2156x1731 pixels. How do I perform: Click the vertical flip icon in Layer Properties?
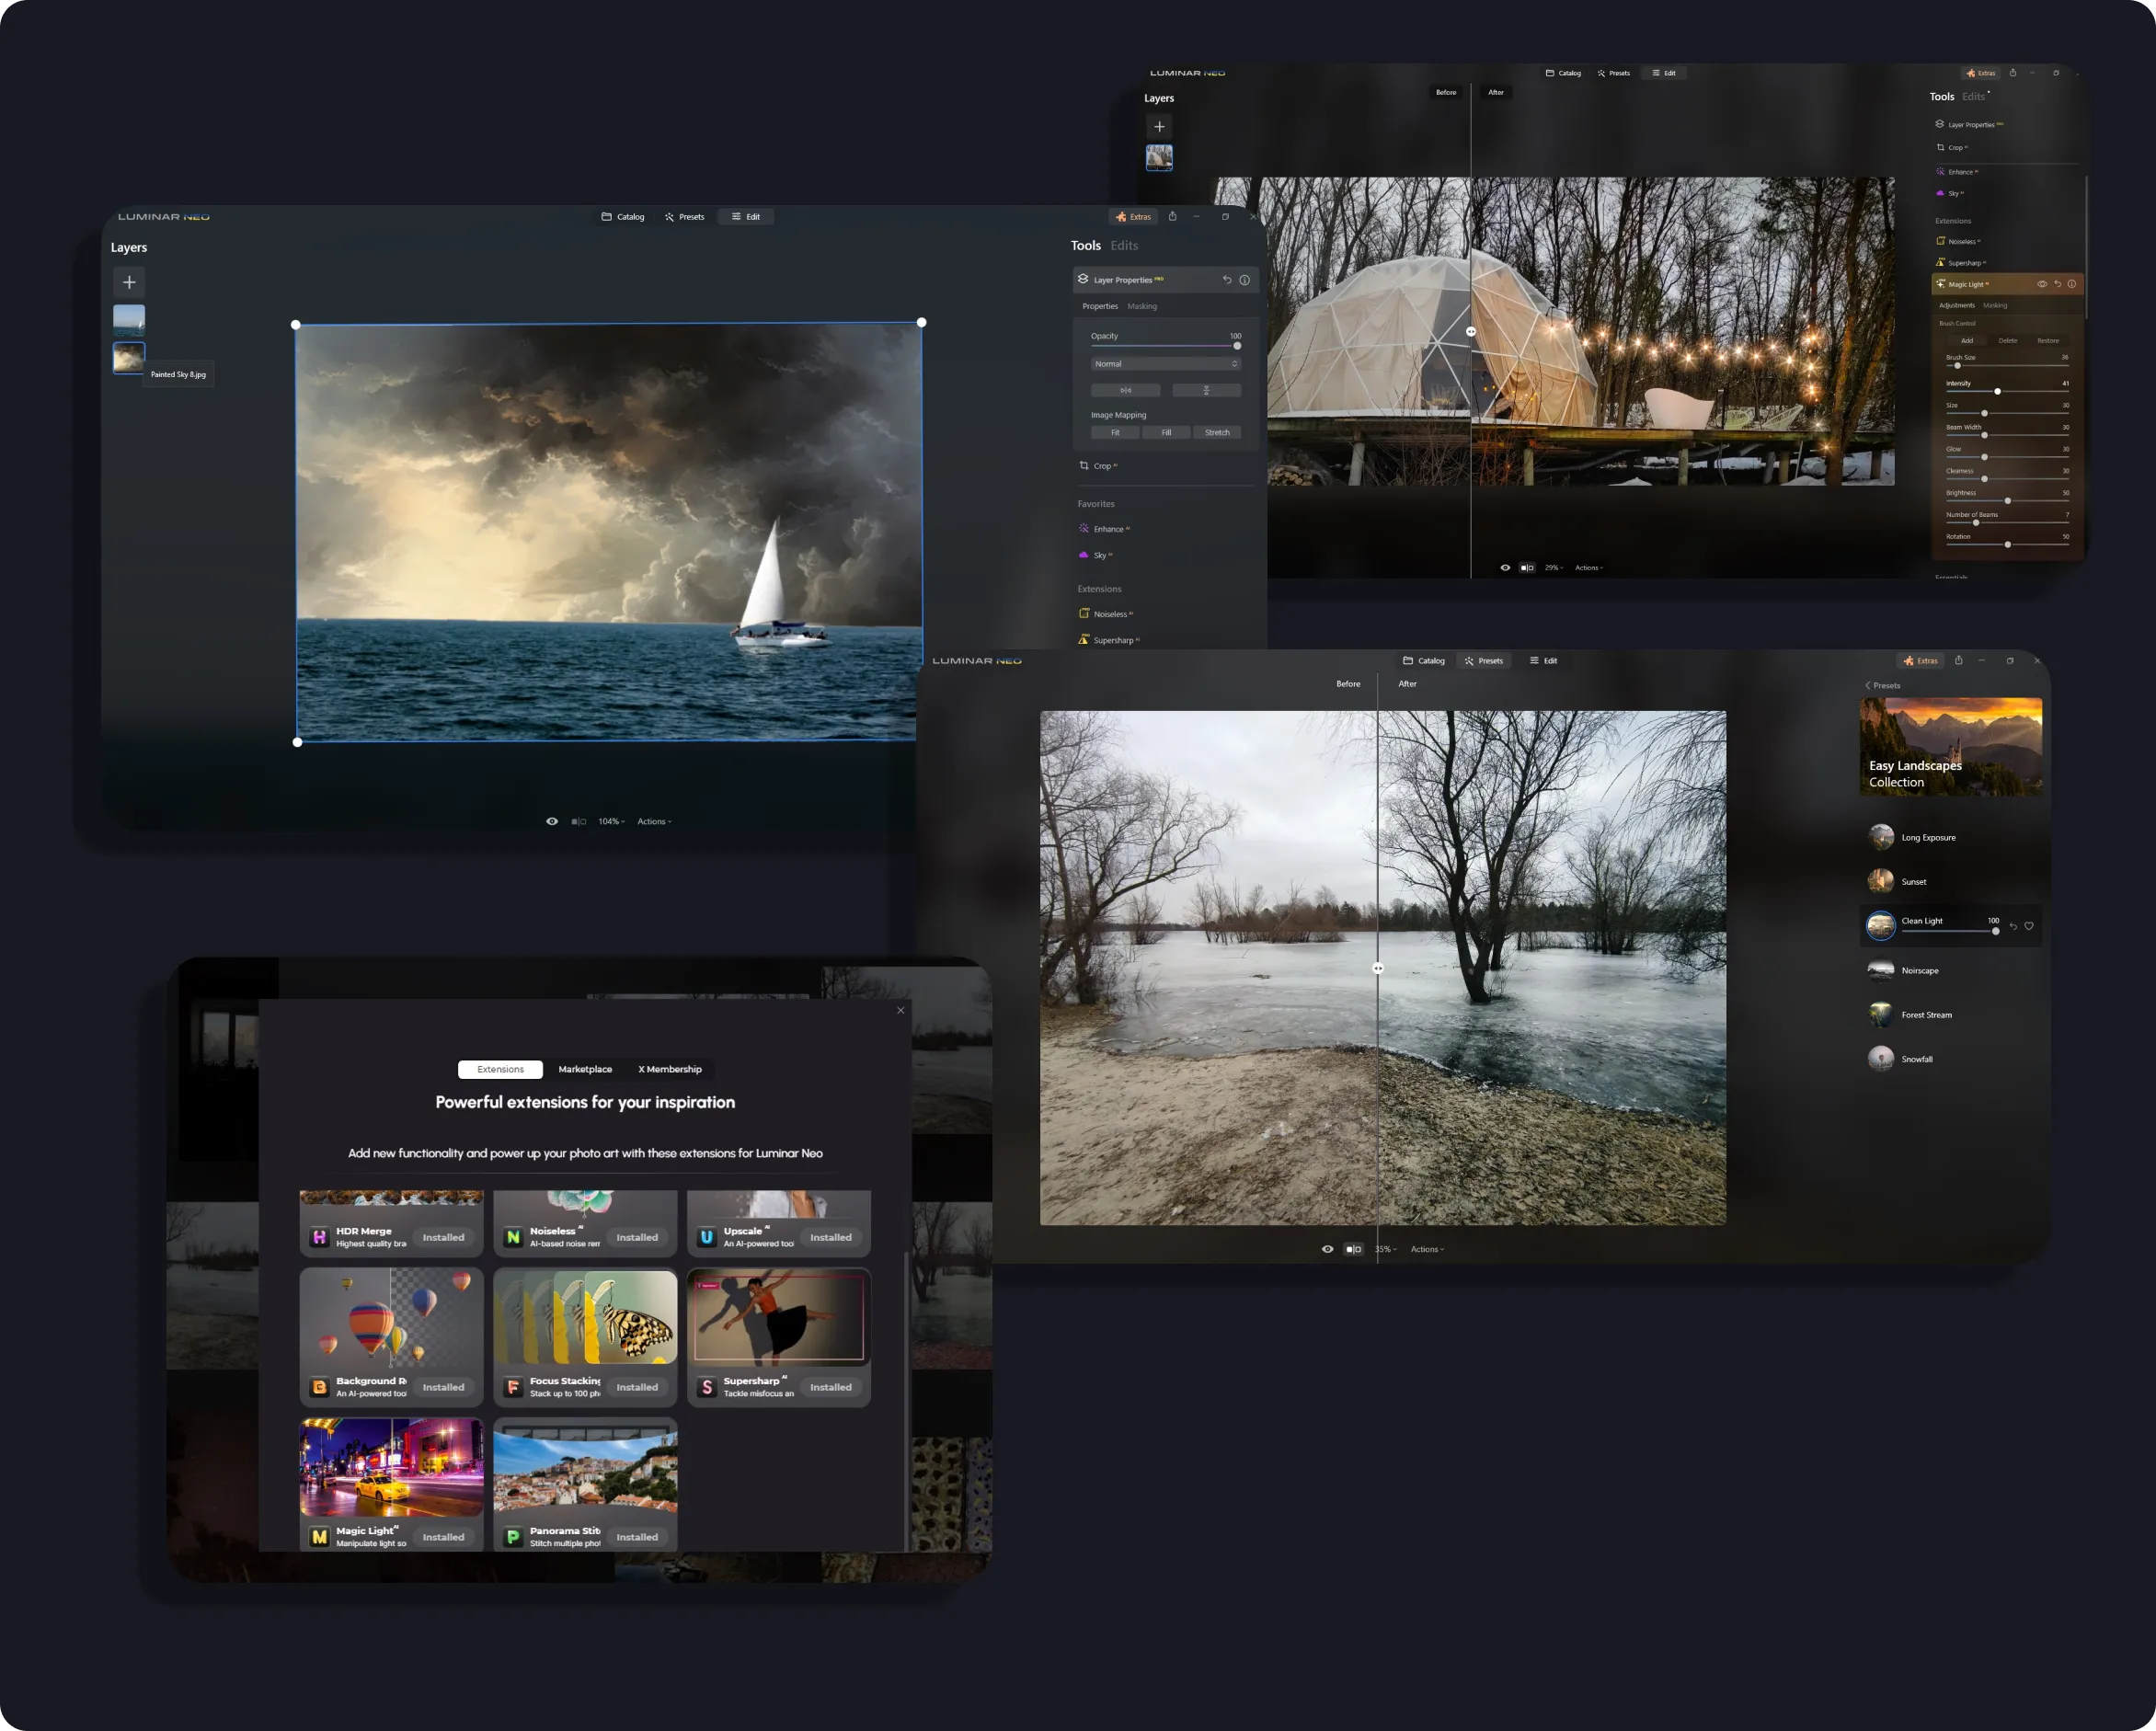pos(1206,390)
